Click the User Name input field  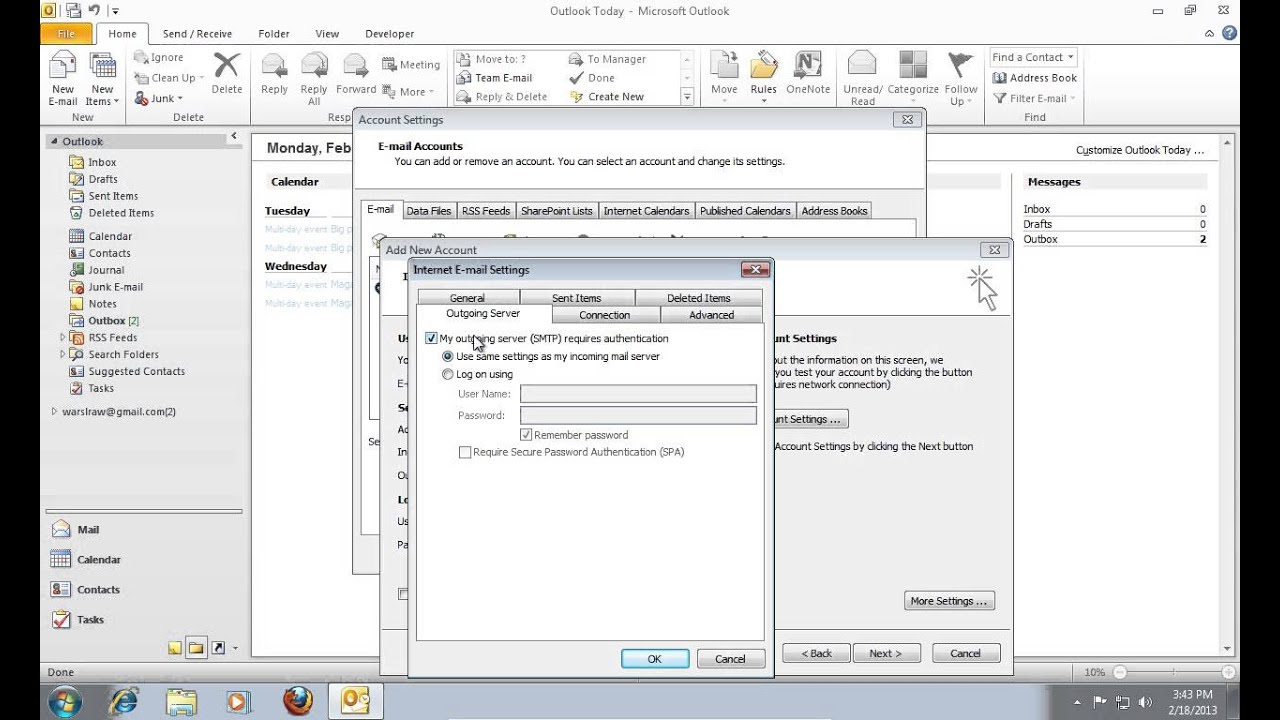point(638,394)
